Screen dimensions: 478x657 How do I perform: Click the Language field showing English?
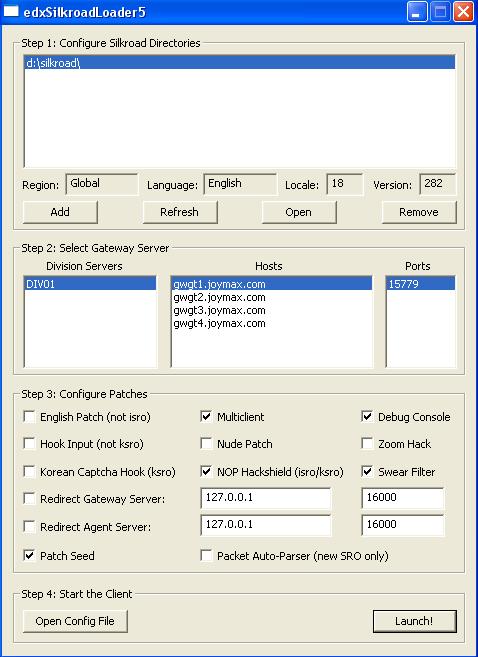(240, 184)
